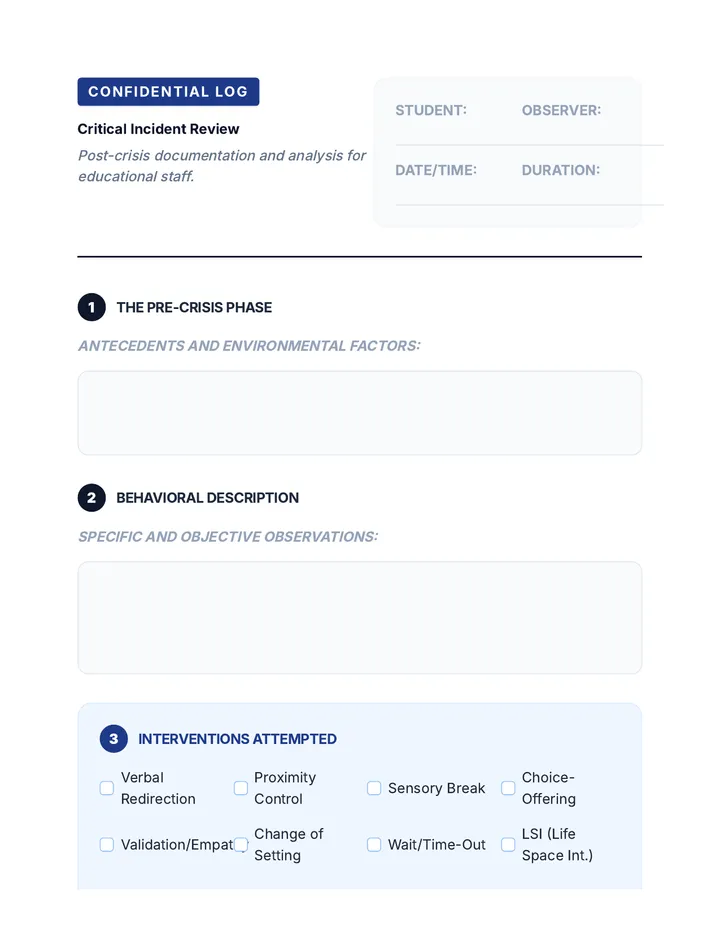The height and width of the screenshot is (932, 720).
Task: Click the CONFIDENTIAL LOG badge
Action: [168, 92]
